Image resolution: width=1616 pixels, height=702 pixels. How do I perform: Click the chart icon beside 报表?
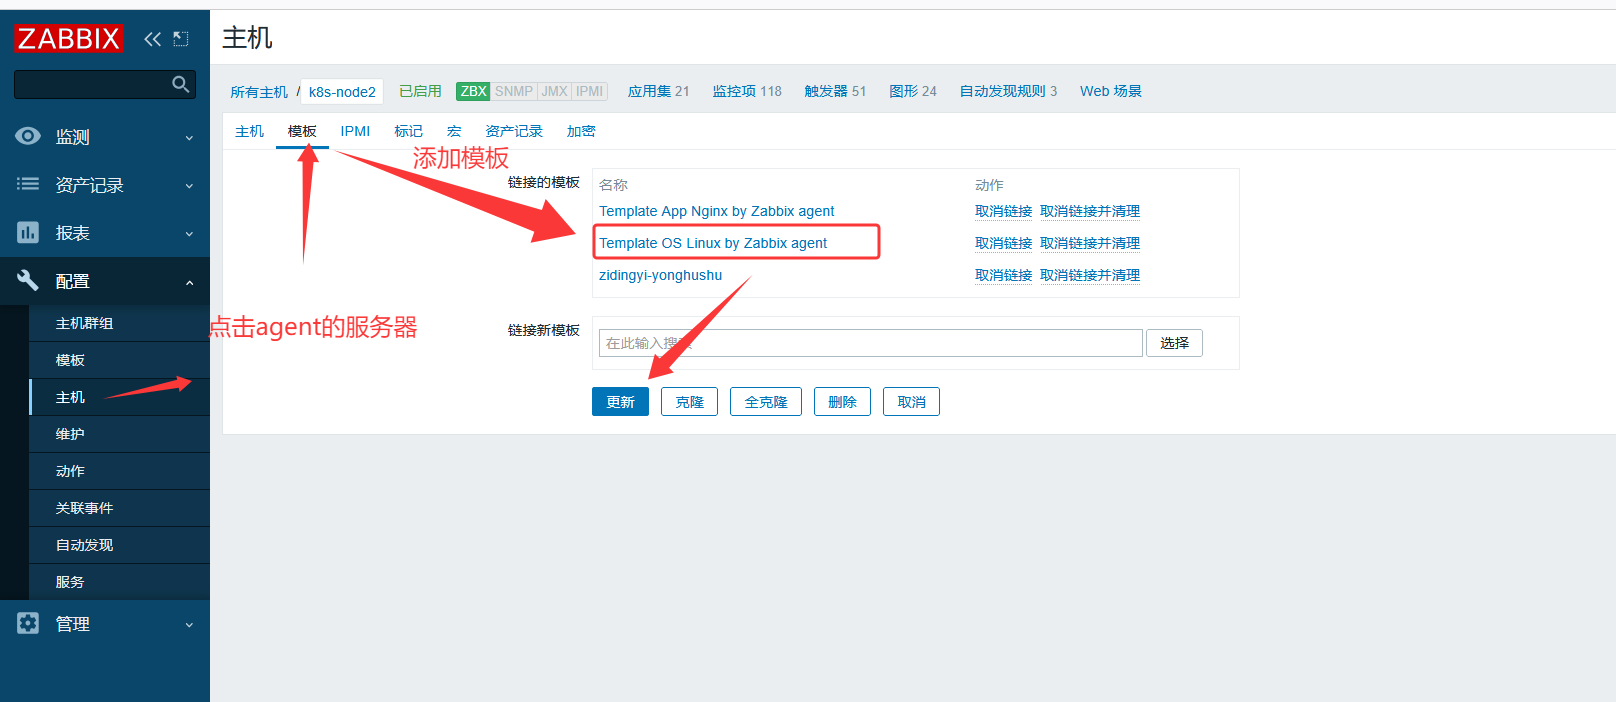coord(28,232)
